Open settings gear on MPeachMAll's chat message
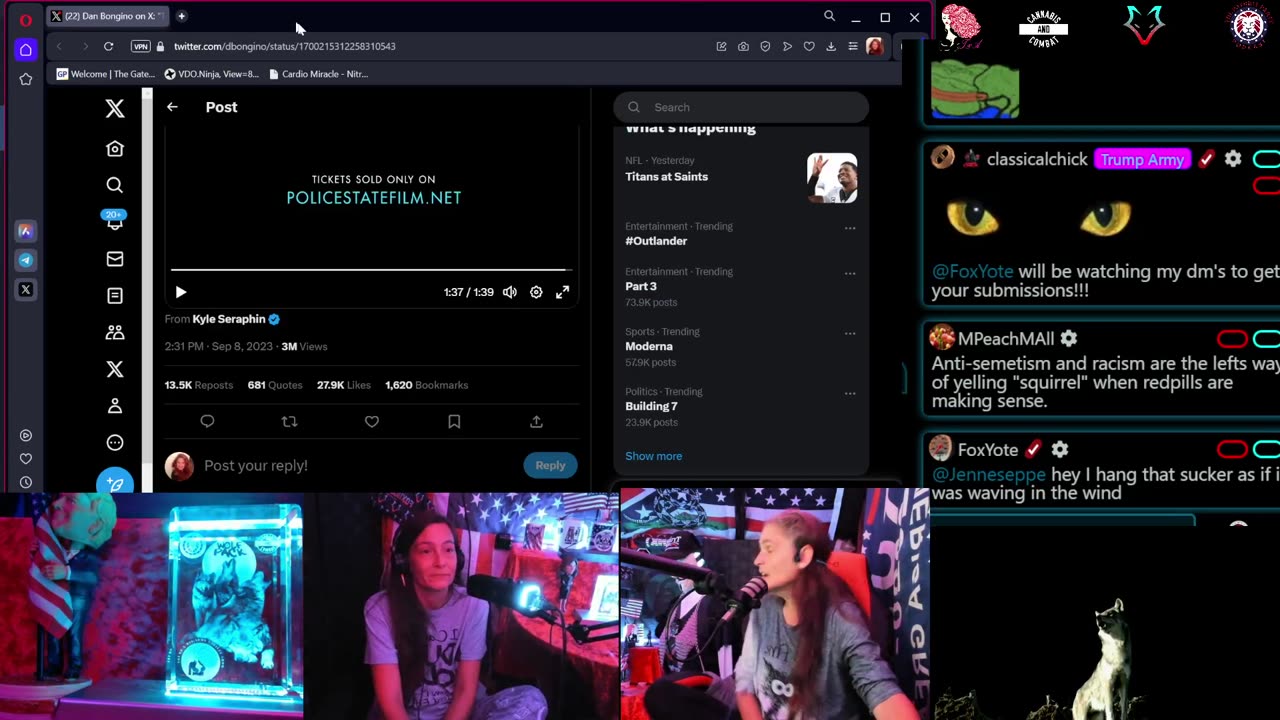The height and width of the screenshot is (720, 1280). [1069, 339]
